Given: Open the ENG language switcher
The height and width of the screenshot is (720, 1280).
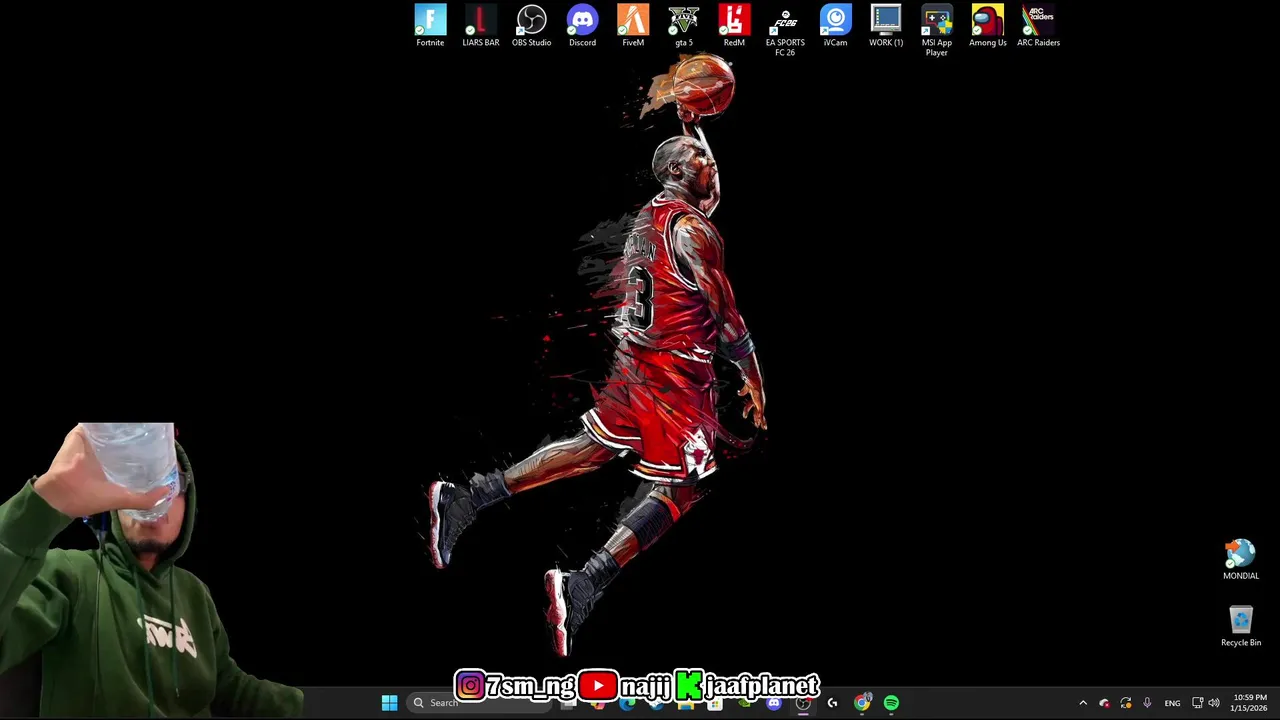Looking at the screenshot, I should (1172, 703).
